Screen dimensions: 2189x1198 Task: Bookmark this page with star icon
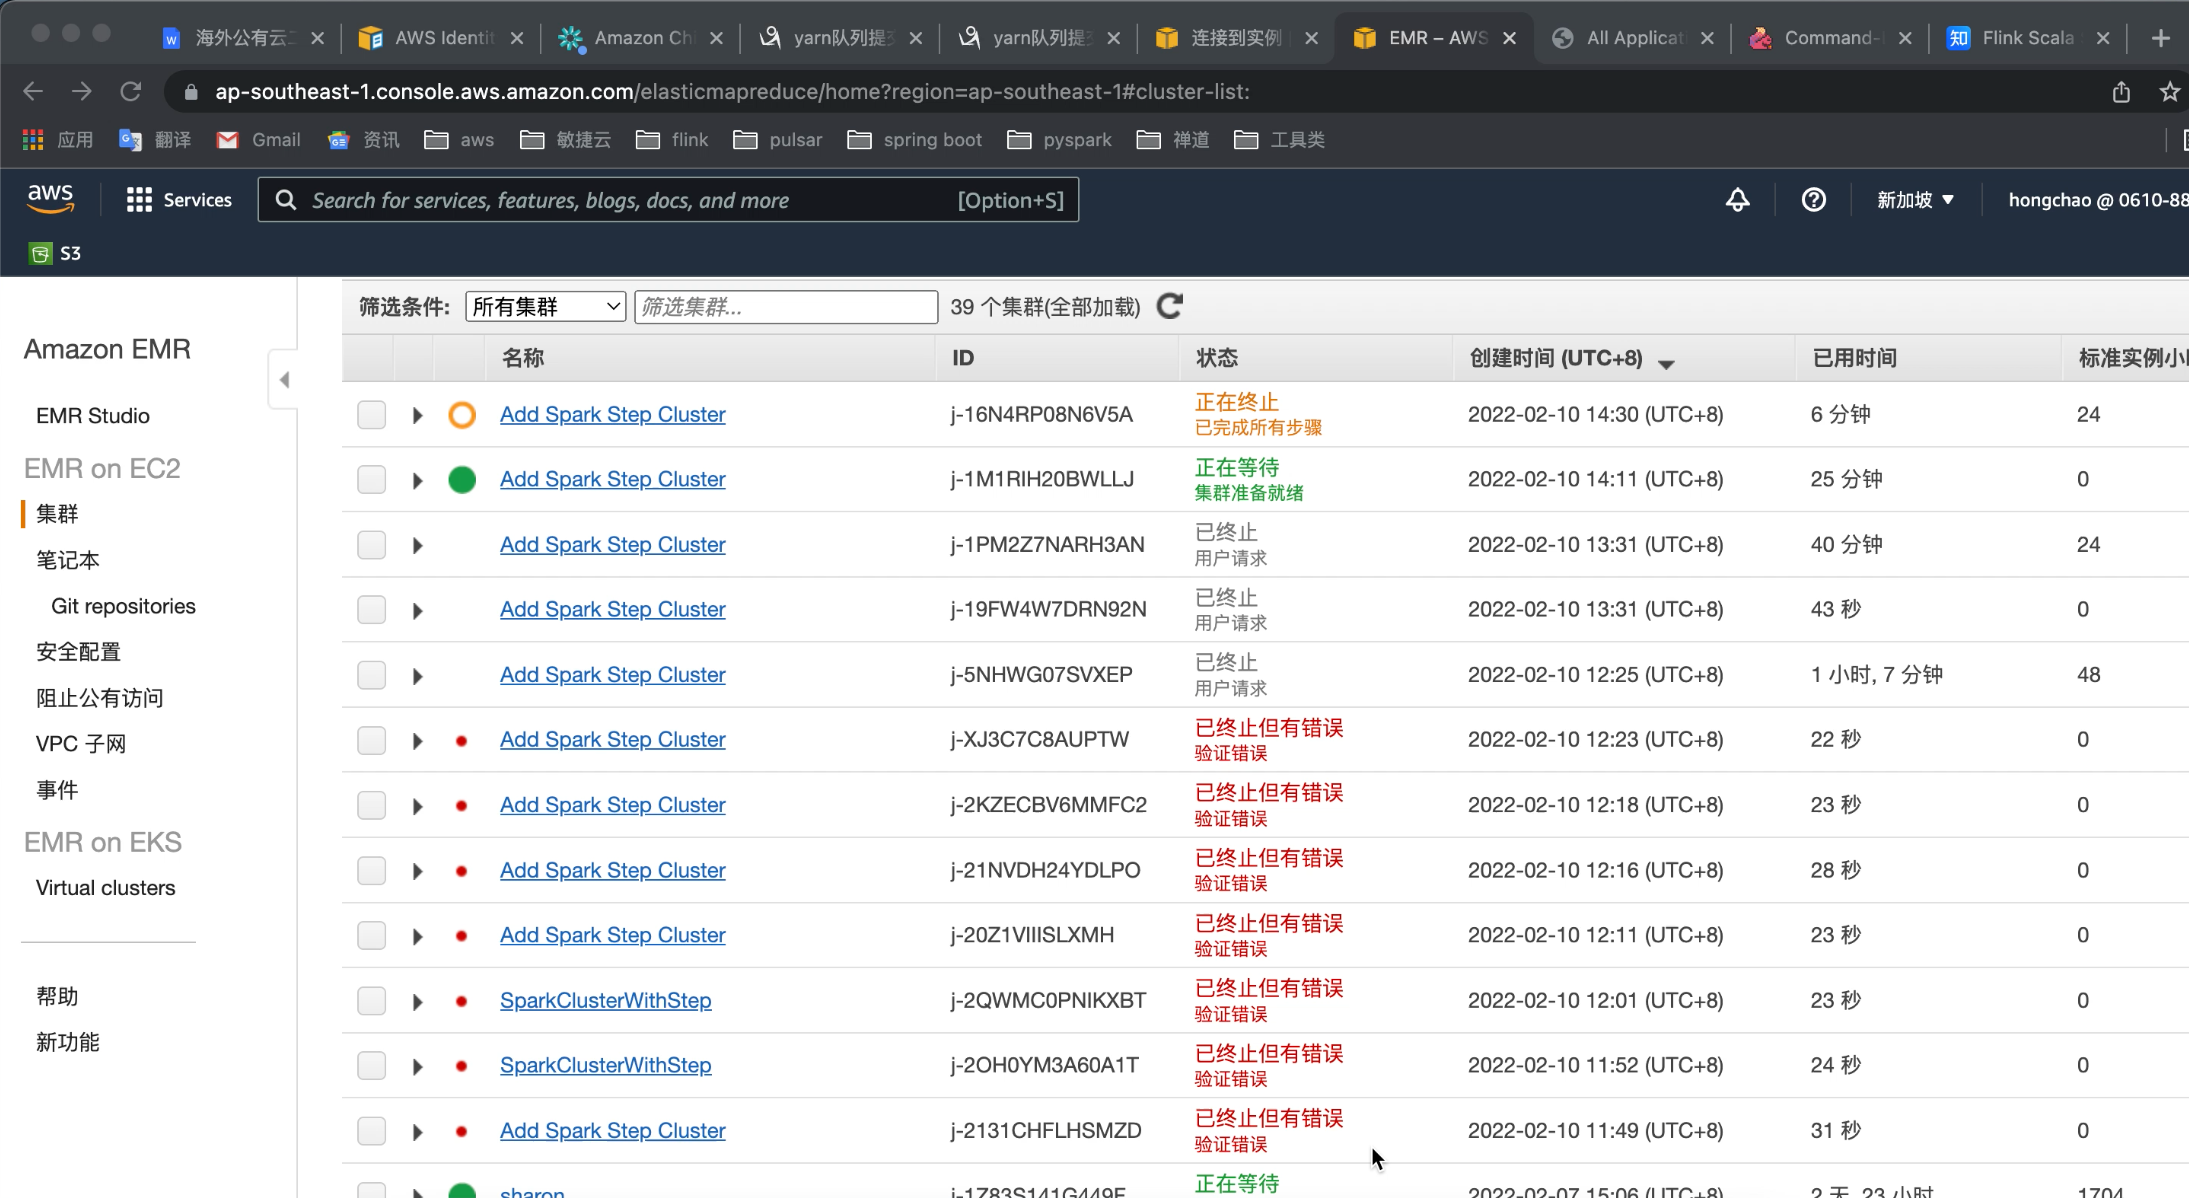coord(2169,92)
